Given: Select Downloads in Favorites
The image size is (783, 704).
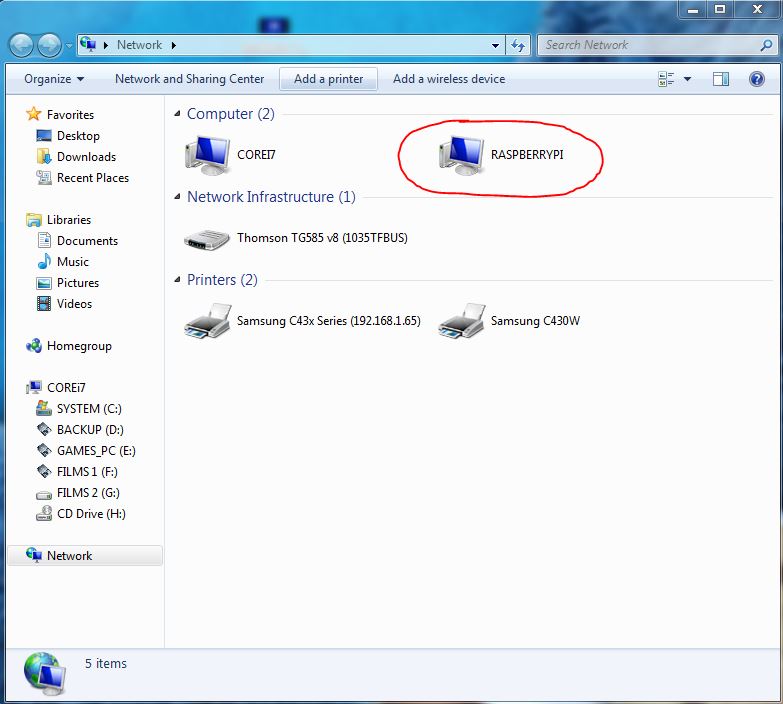Looking at the screenshot, I should pos(86,157).
